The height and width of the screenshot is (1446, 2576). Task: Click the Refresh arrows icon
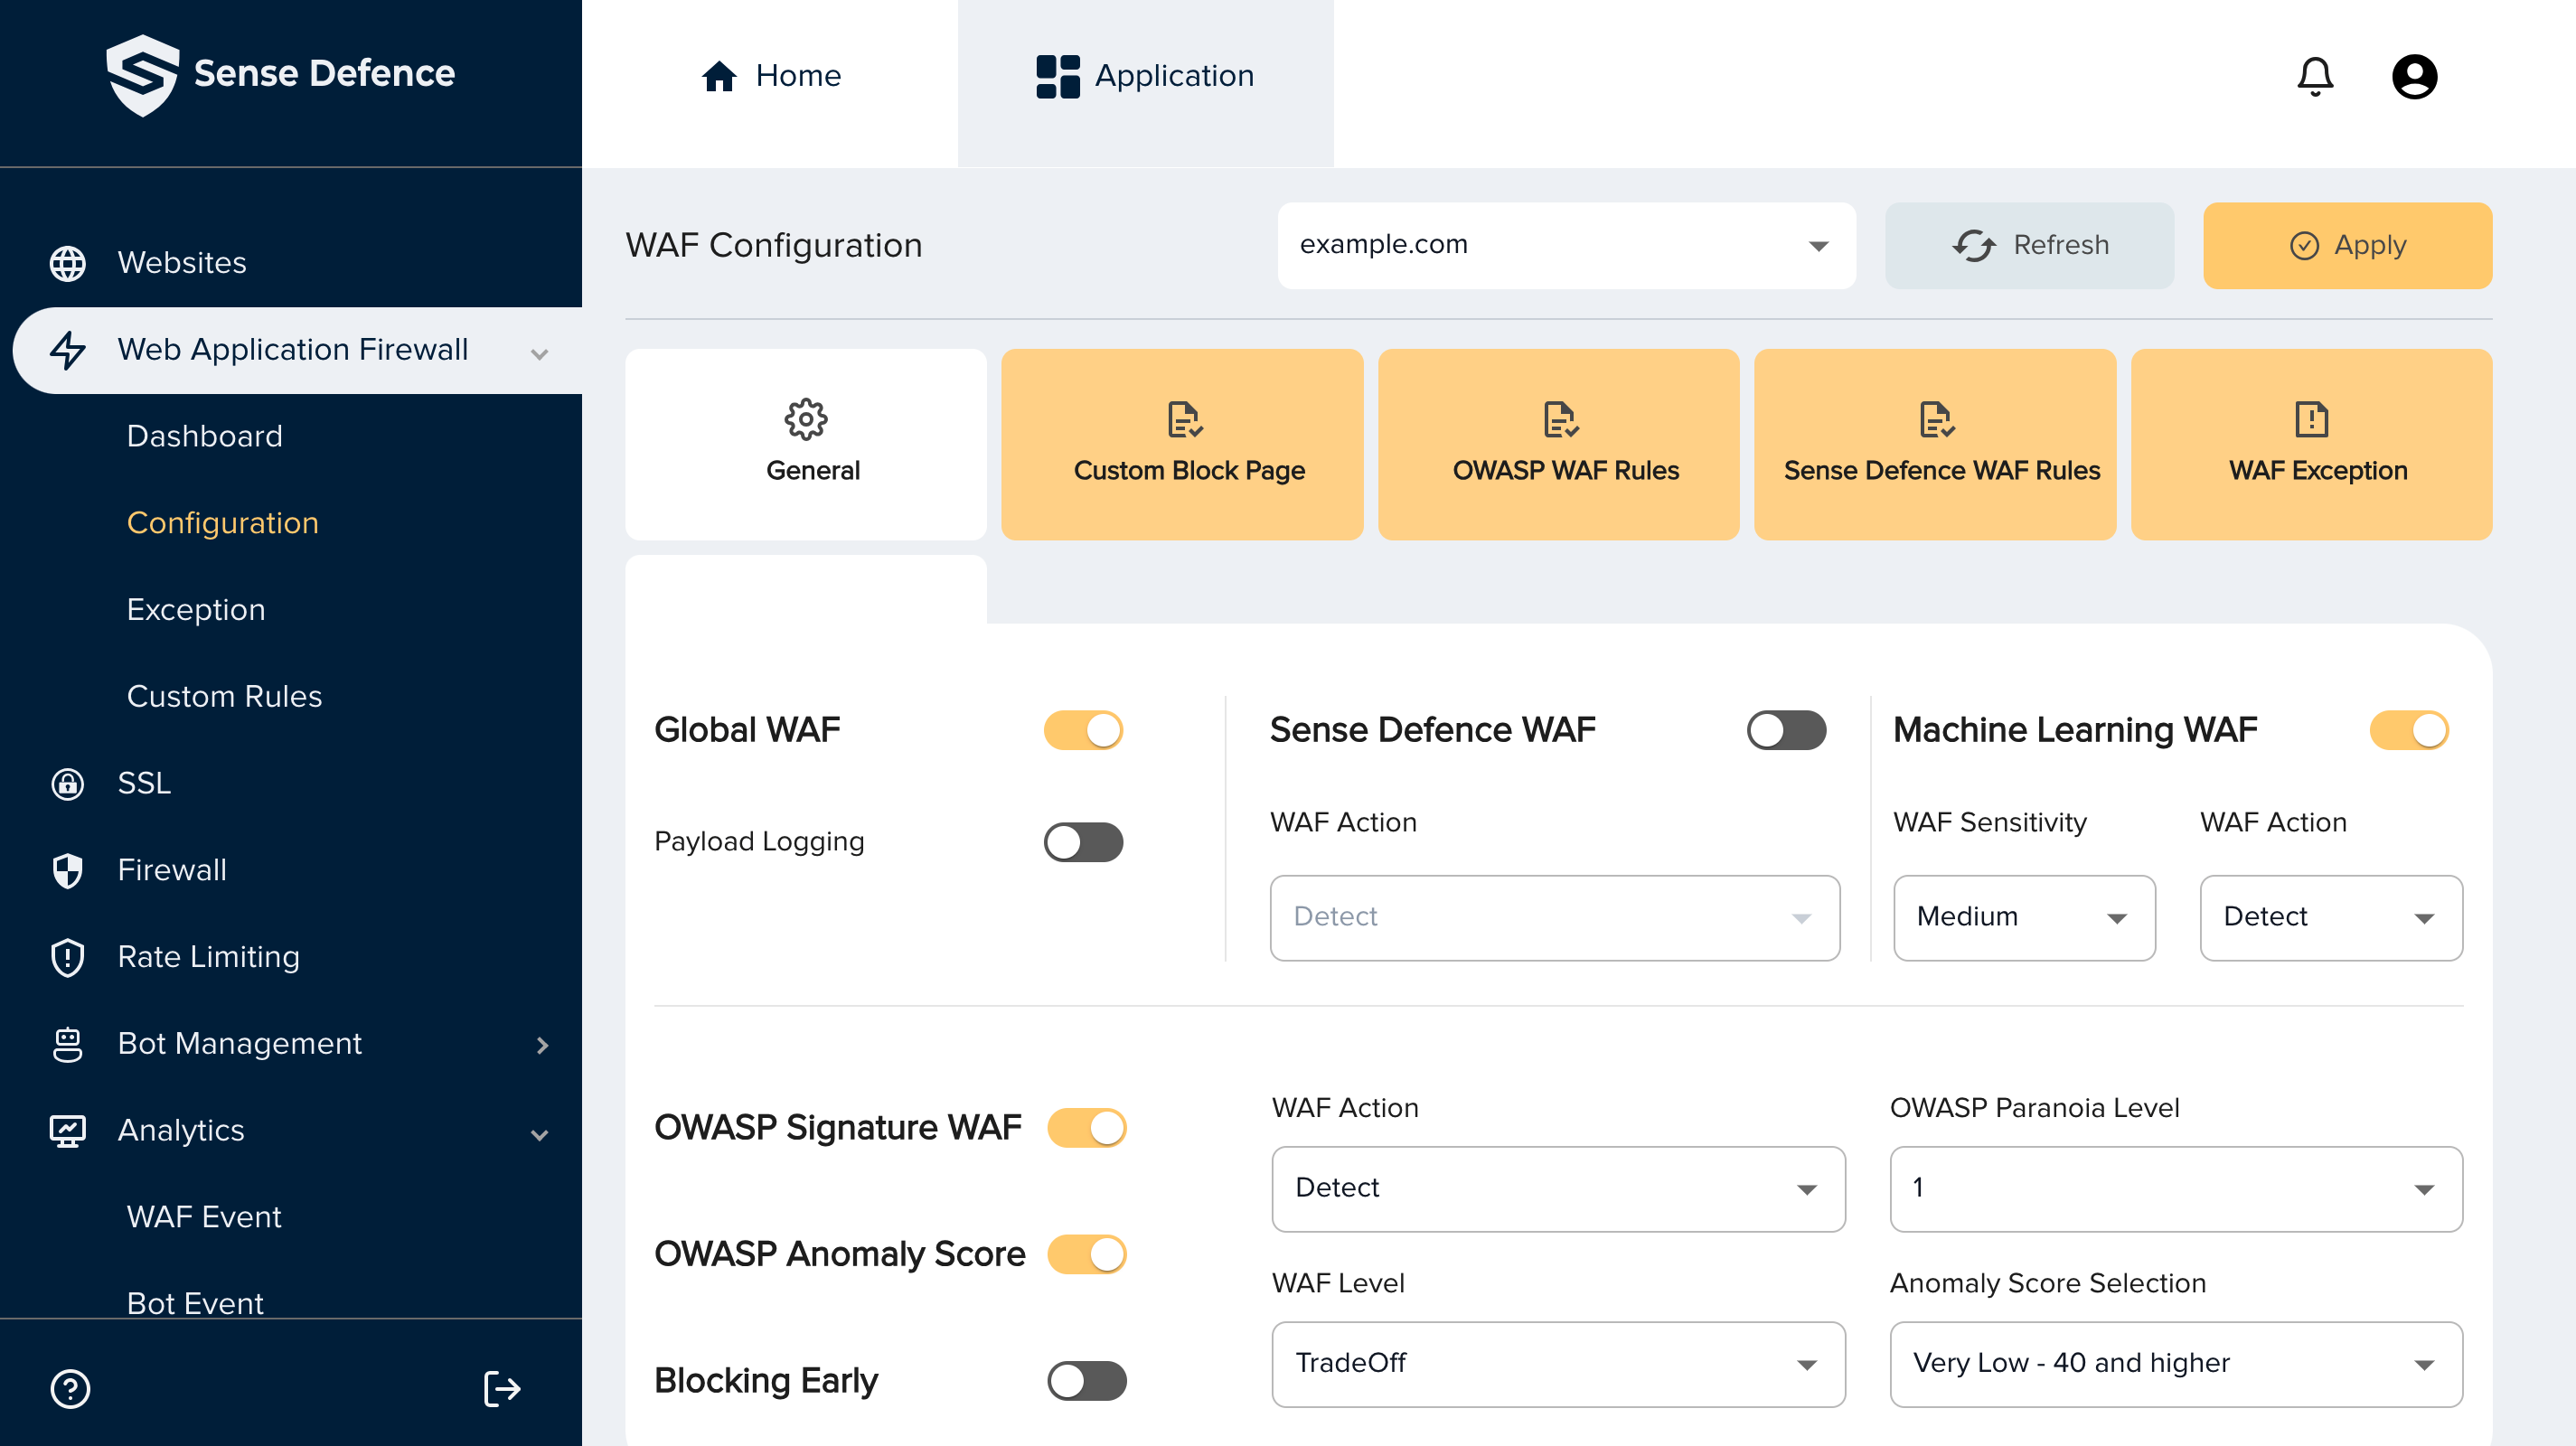1973,246
